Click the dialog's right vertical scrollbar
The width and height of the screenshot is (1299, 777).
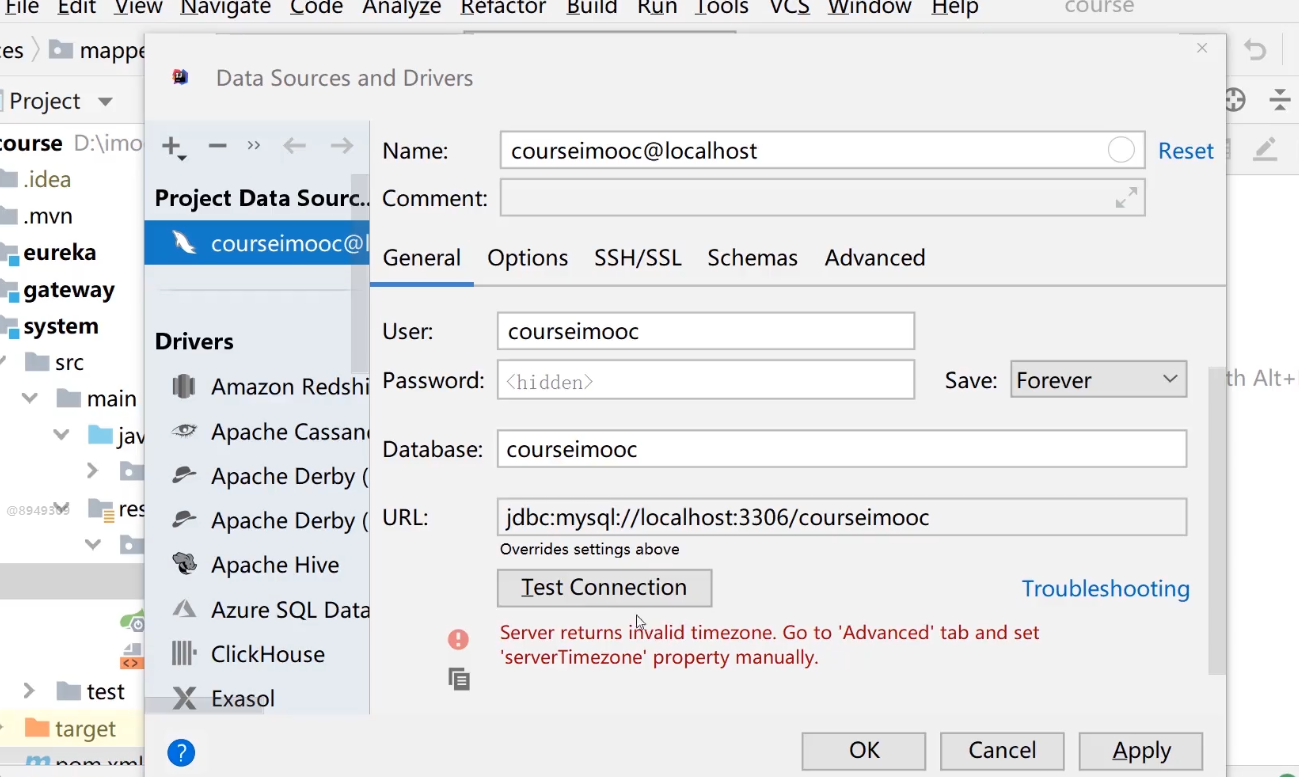point(1217,520)
